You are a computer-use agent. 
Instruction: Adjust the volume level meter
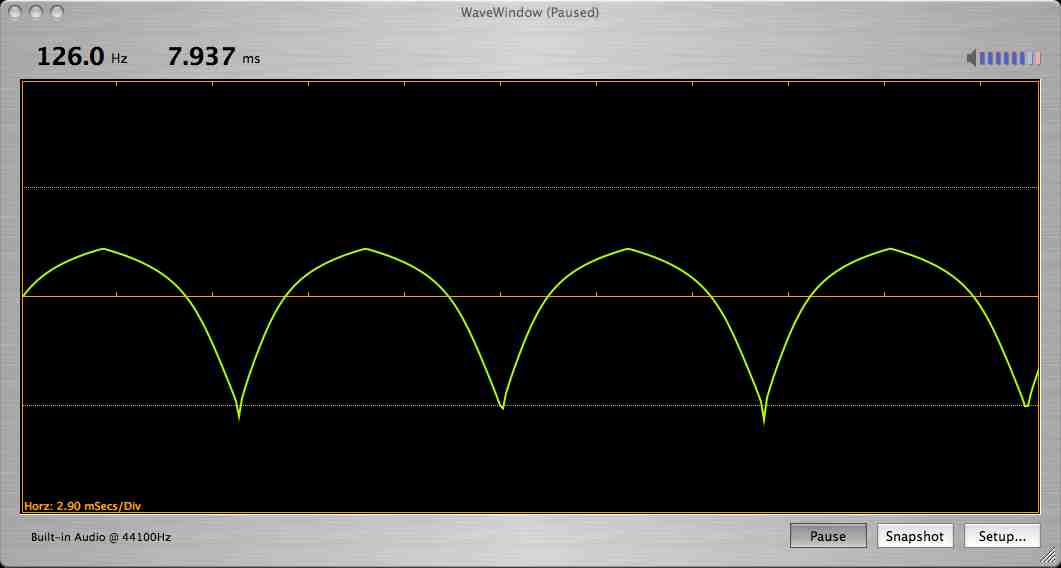[x=1010, y=58]
